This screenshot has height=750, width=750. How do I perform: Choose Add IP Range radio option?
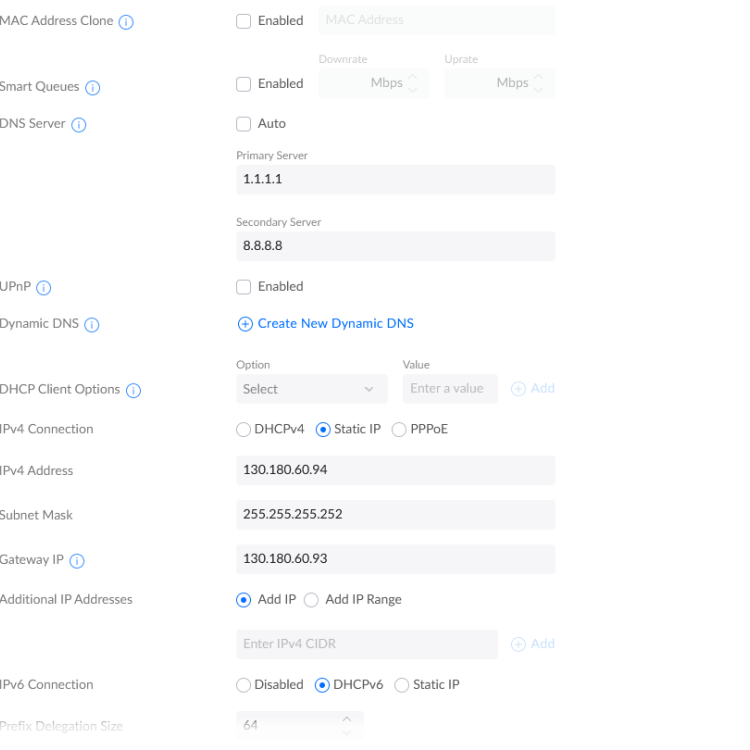point(311,600)
